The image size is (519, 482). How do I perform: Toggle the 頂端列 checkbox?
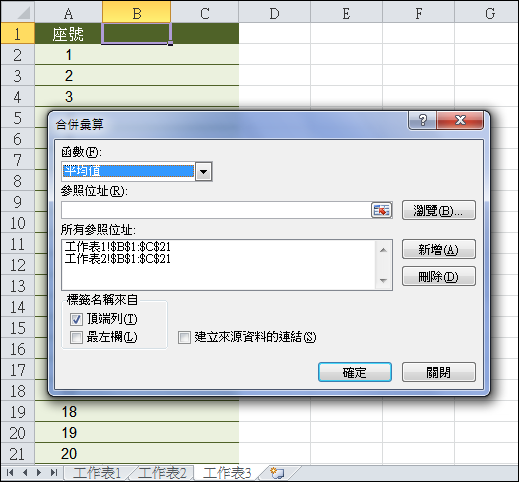tap(76, 319)
